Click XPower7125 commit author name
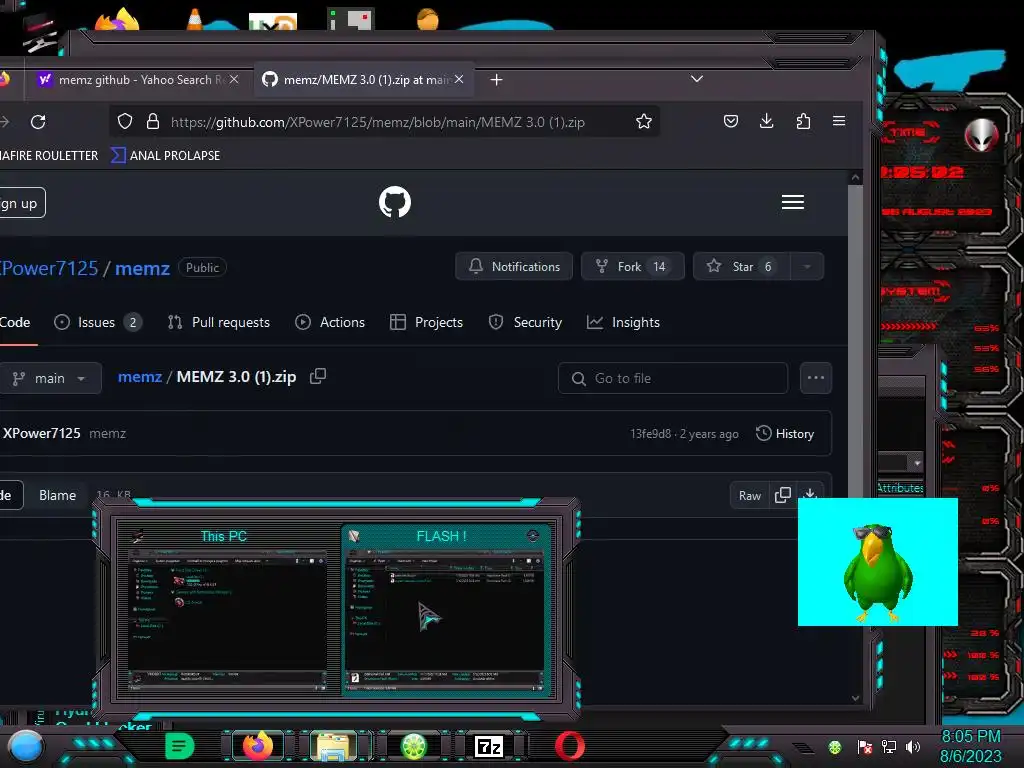This screenshot has height=768, width=1024. [x=42, y=434]
